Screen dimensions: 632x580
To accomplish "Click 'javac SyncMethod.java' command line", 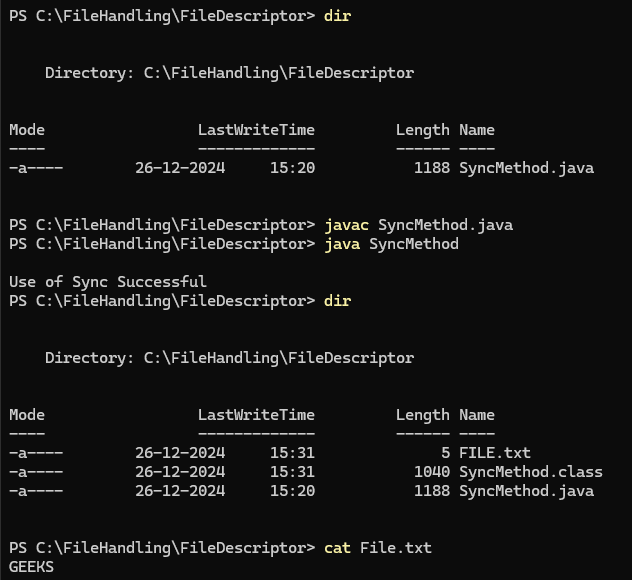I will point(418,225).
